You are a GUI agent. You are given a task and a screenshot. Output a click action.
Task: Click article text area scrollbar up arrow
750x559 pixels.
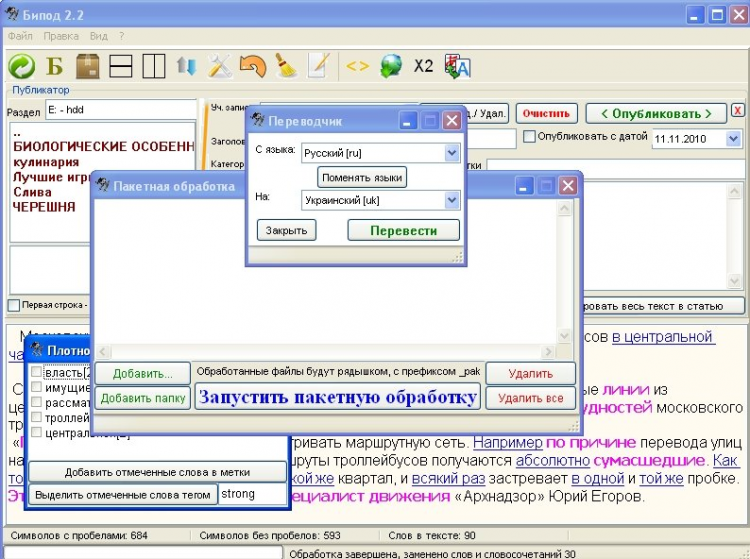(x=734, y=192)
